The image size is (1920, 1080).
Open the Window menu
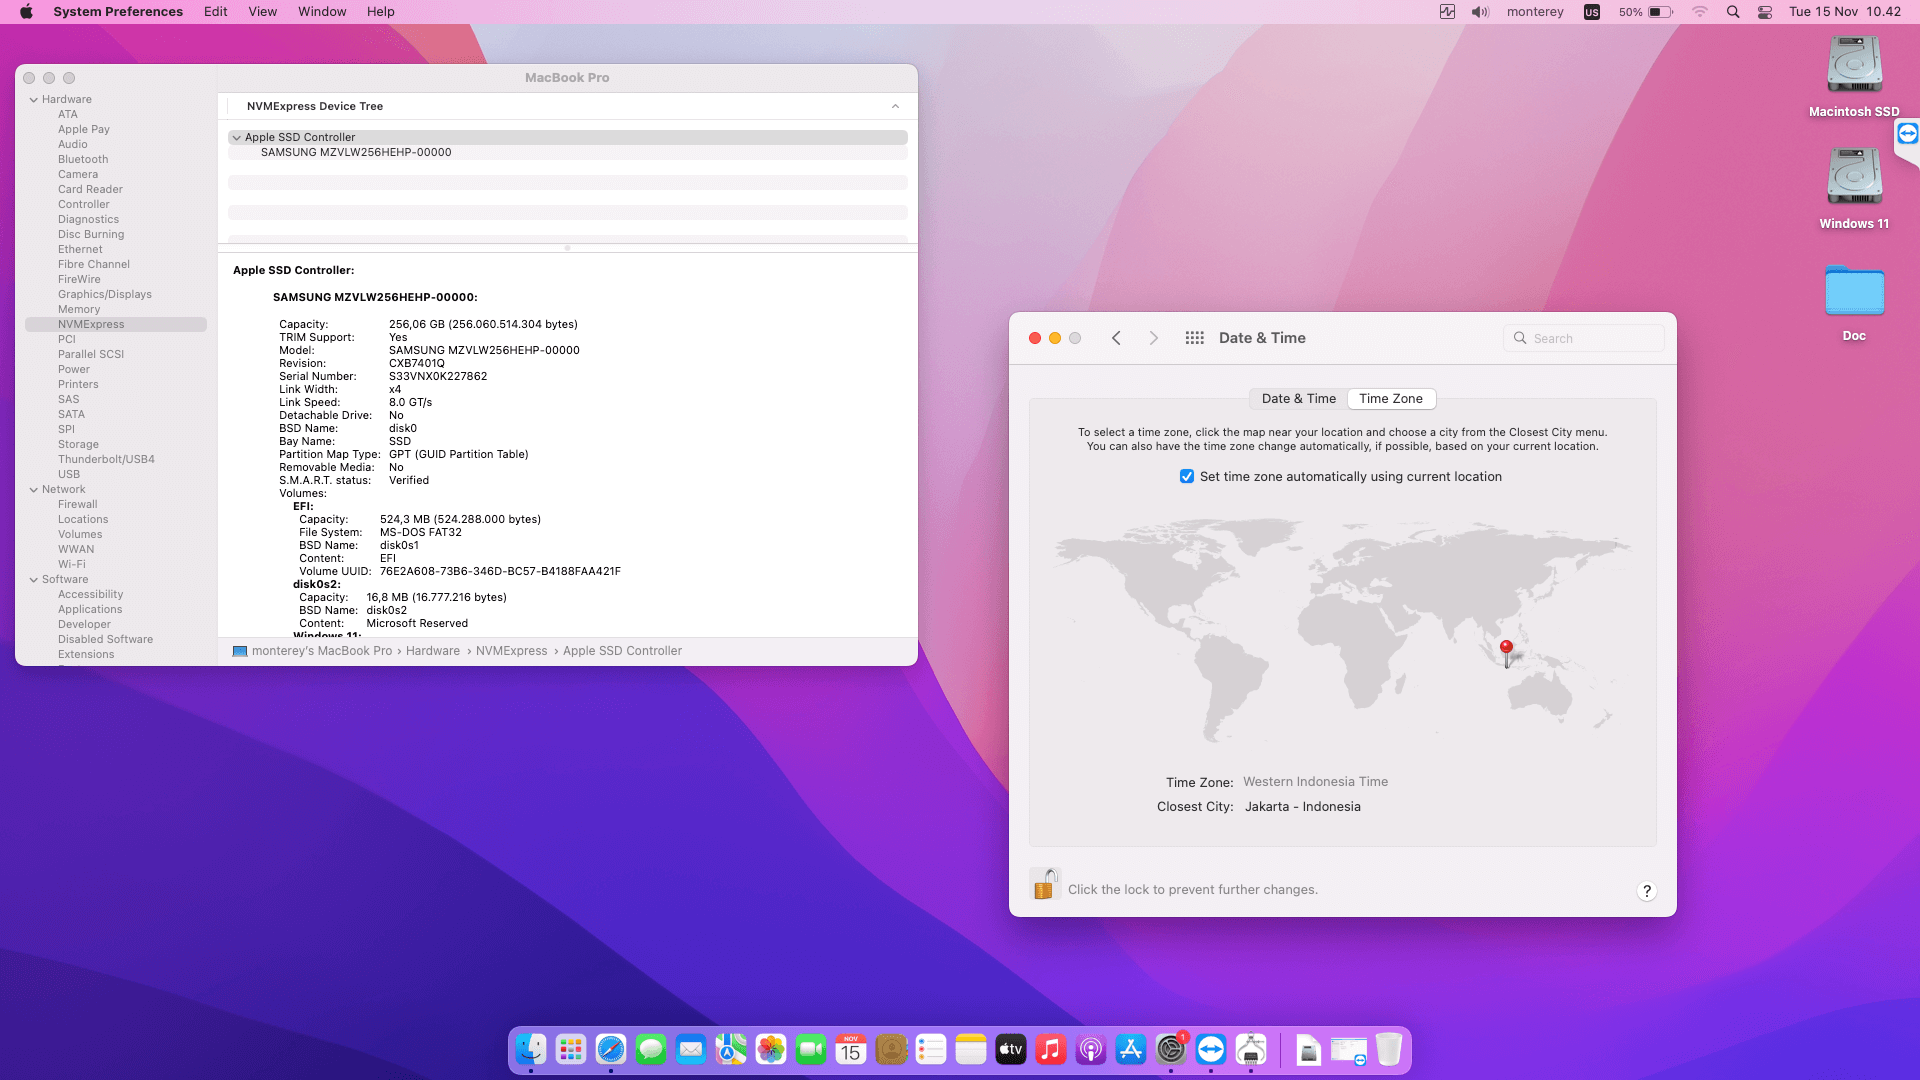322,12
